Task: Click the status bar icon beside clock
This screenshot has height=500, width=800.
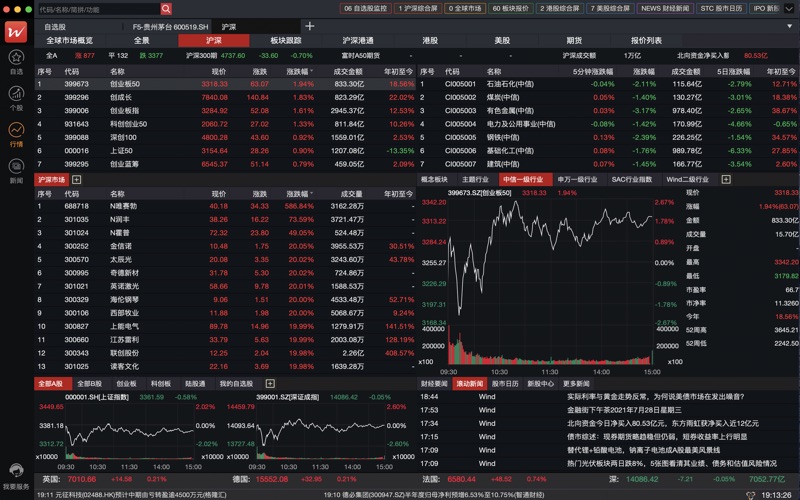Action: [751, 495]
